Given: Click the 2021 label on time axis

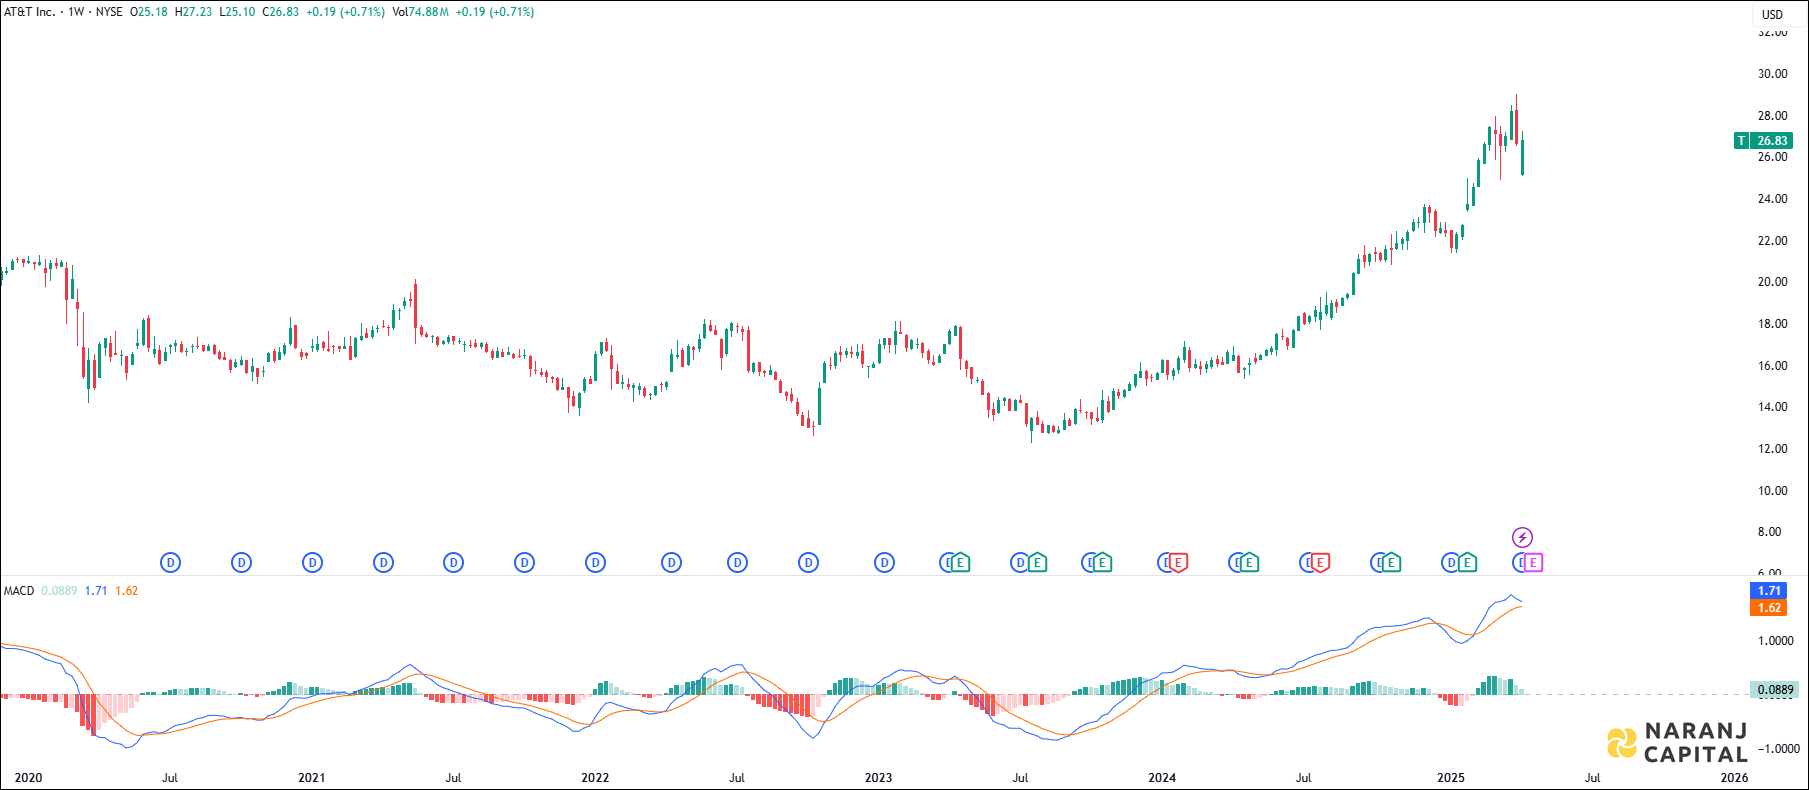Looking at the screenshot, I should tap(311, 777).
